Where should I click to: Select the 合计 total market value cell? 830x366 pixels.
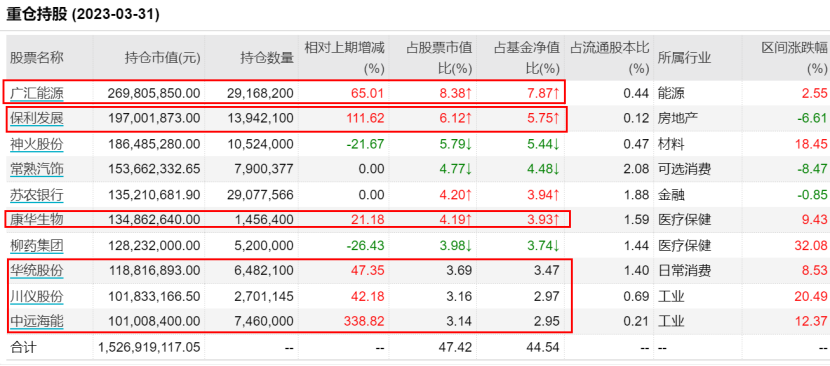point(150,347)
